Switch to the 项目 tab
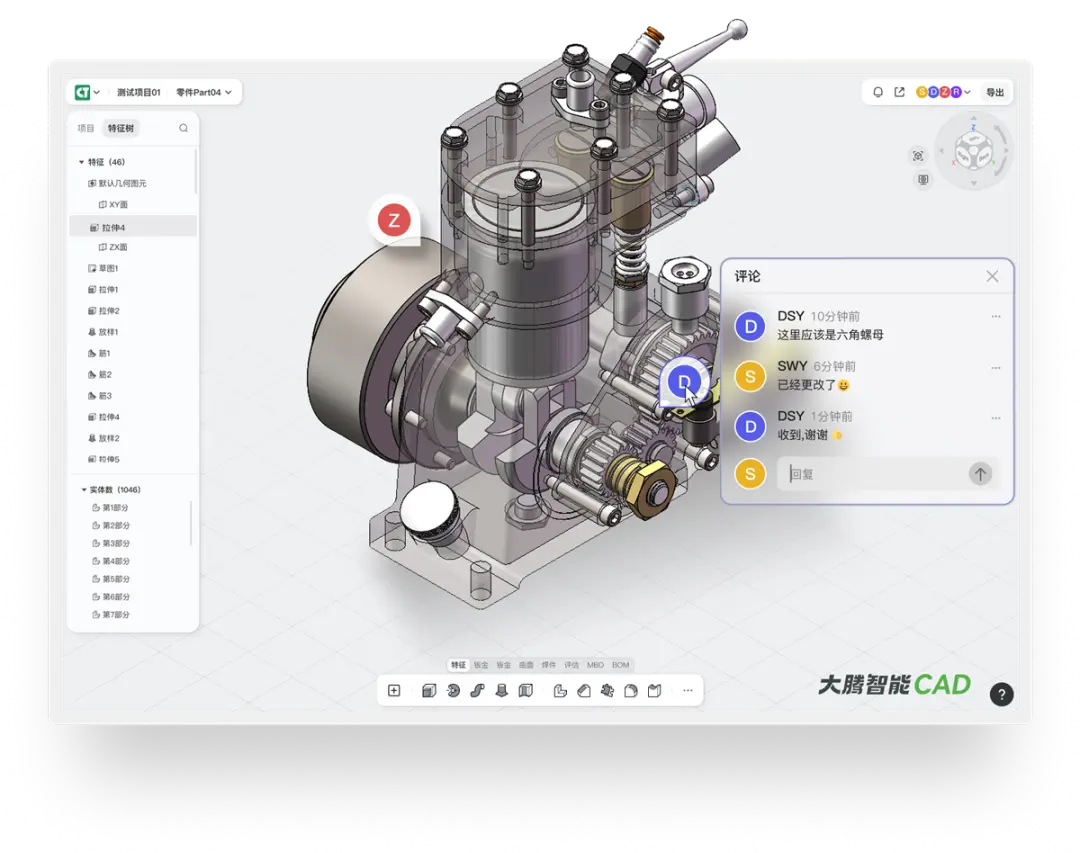The image size is (1080, 853). [x=85, y=128]
